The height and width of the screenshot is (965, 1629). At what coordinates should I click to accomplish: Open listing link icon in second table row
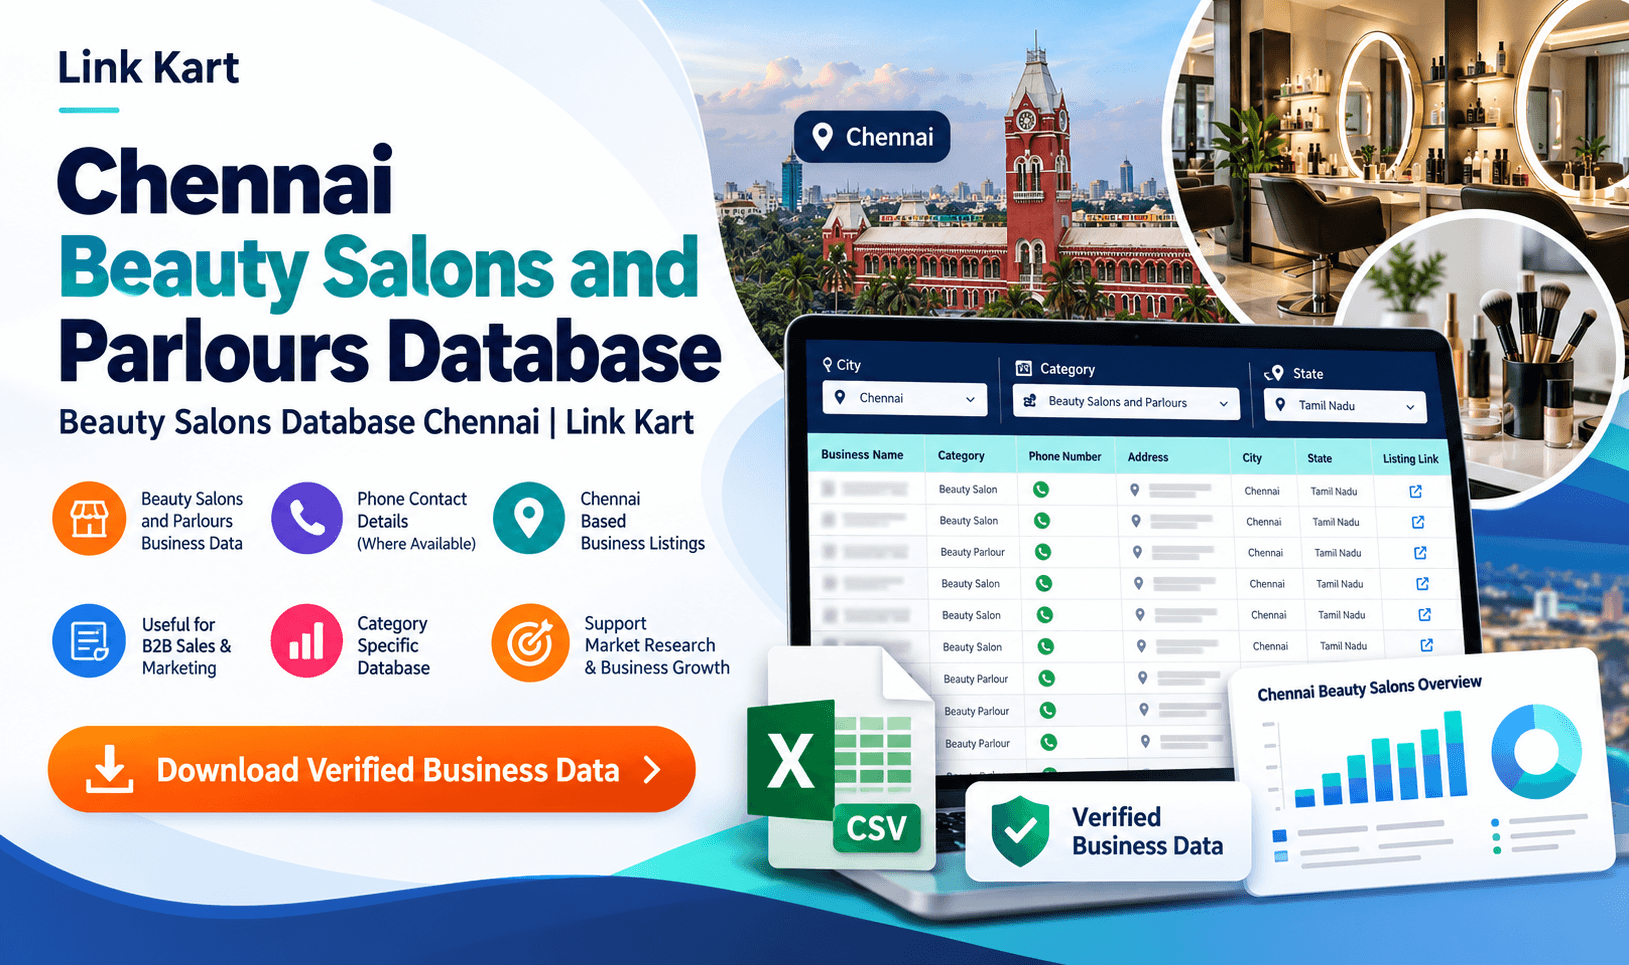(x=1417, y=522)
